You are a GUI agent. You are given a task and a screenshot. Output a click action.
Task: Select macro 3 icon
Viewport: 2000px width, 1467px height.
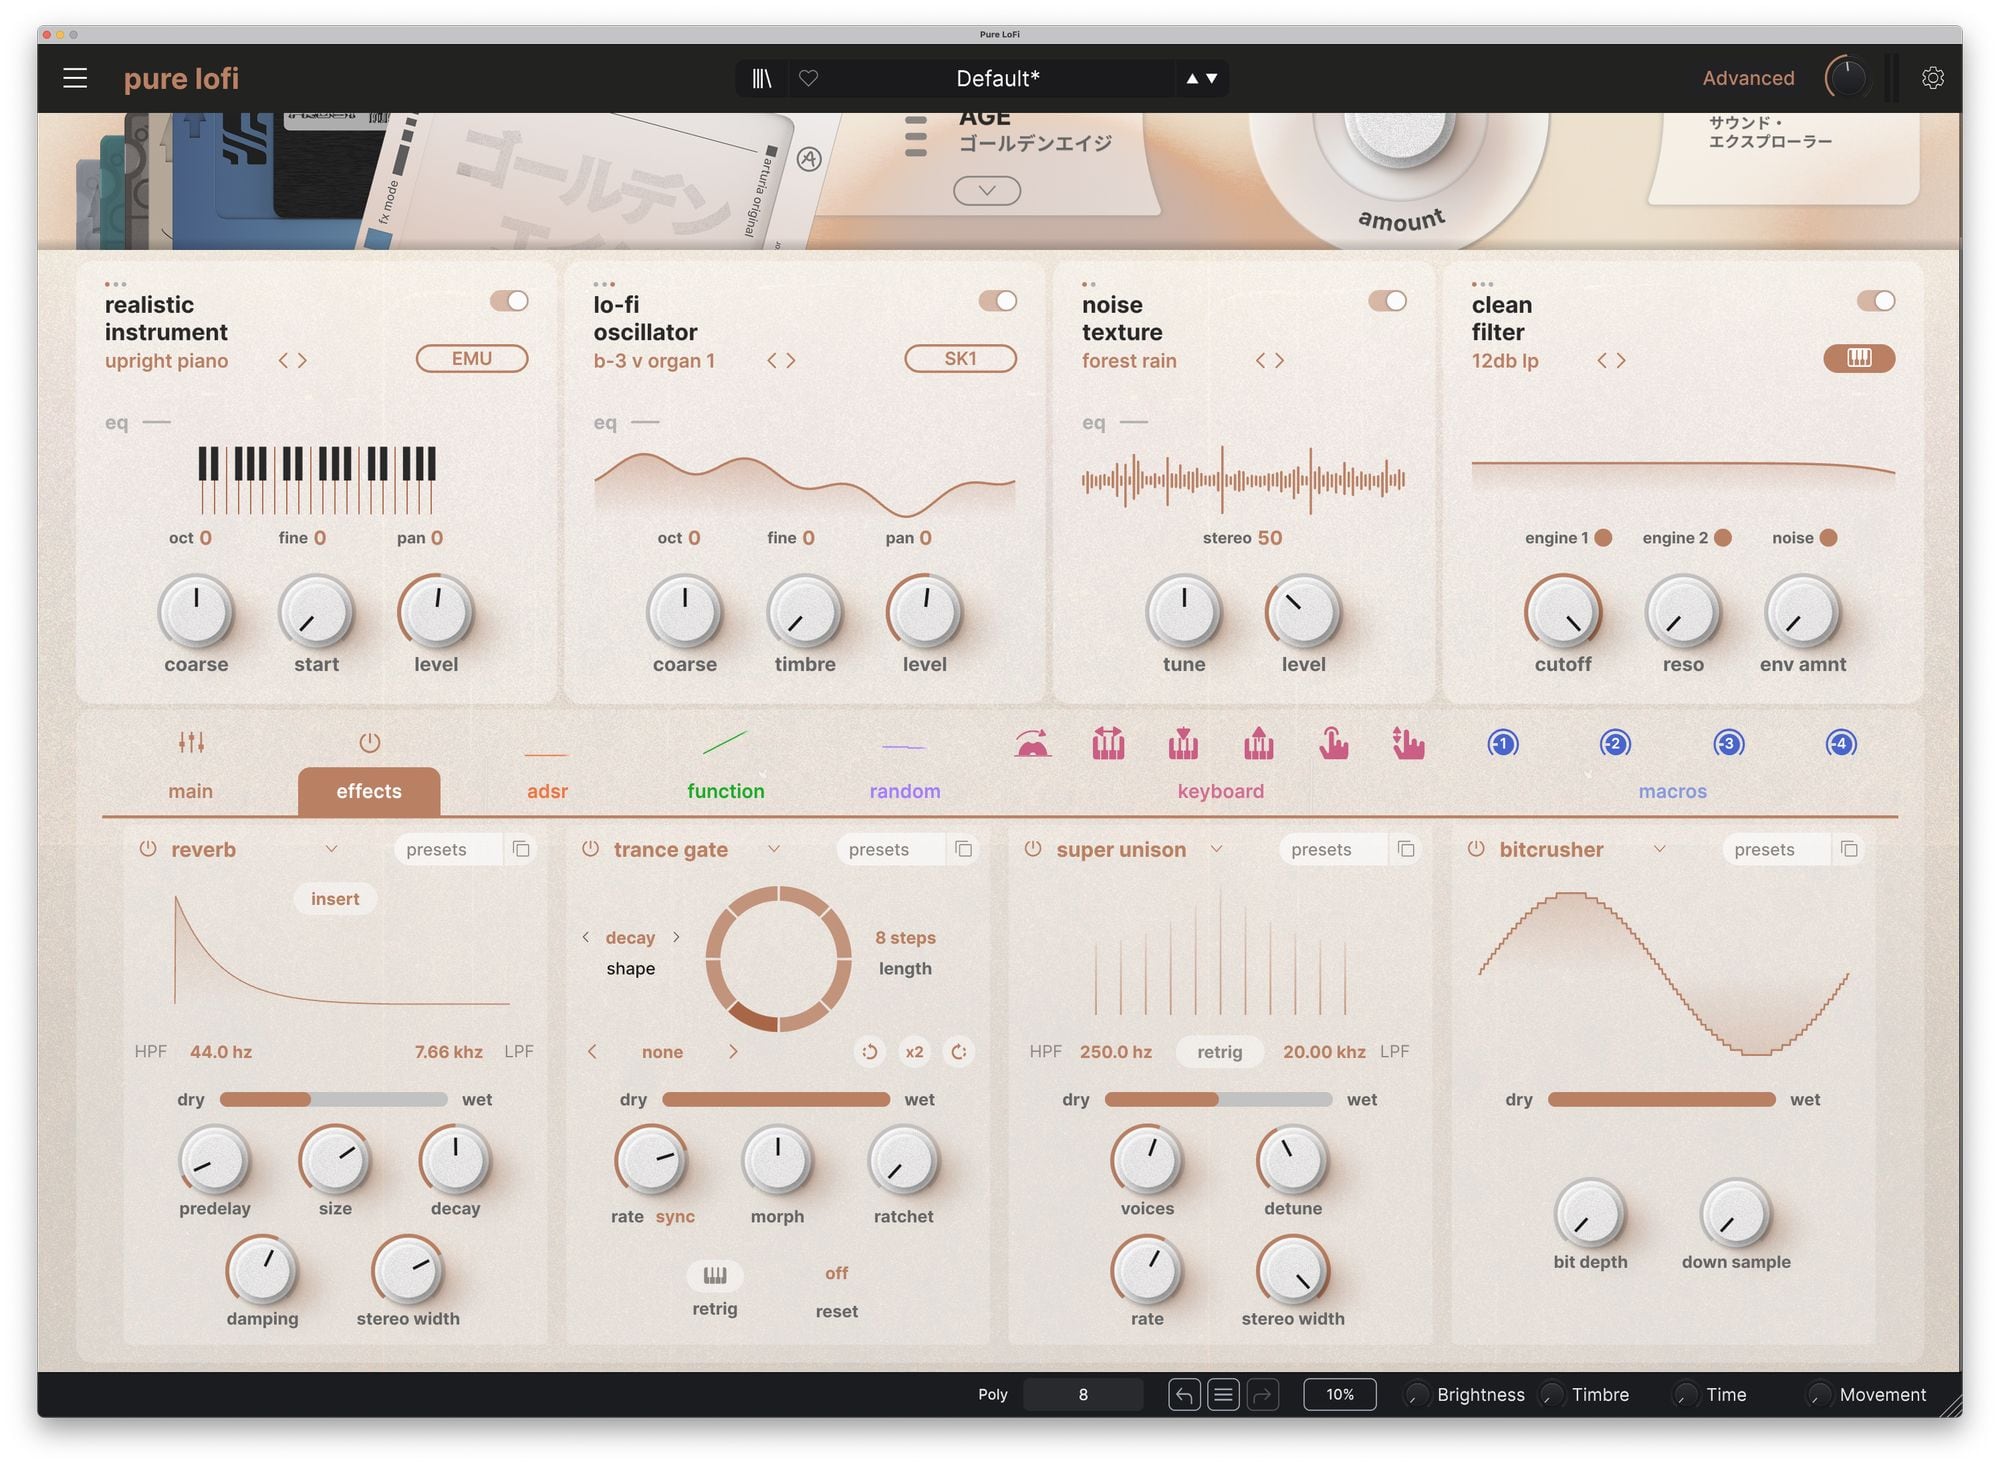pos(1728,743)
